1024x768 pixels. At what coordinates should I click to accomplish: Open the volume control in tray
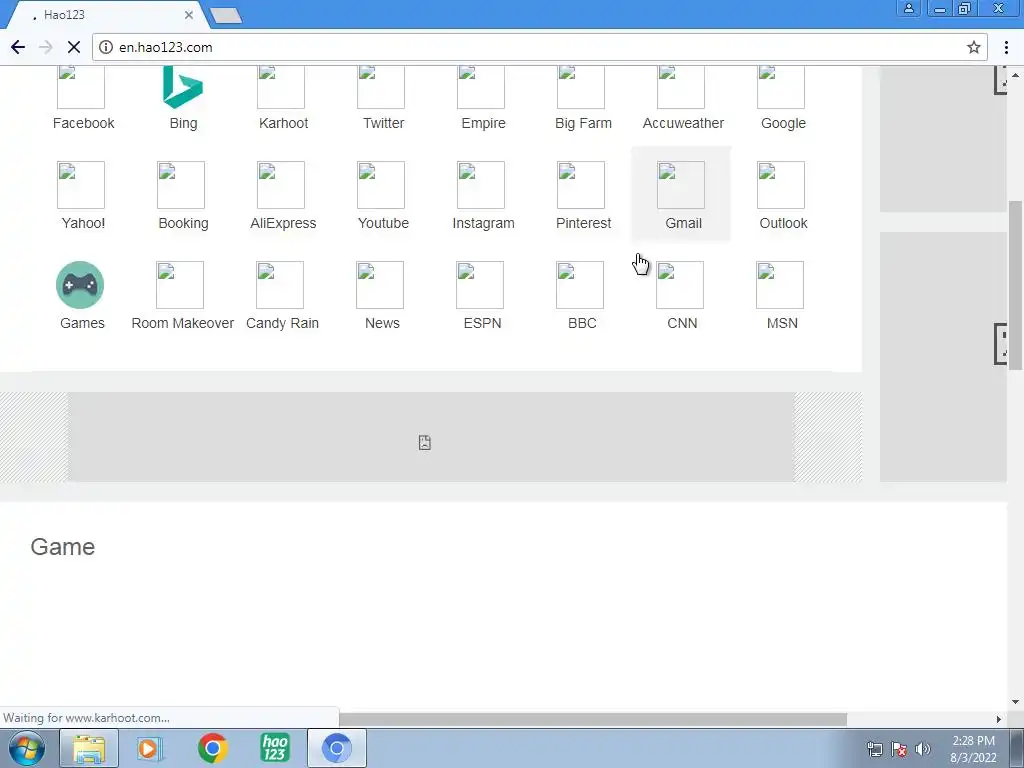[923, 749]
